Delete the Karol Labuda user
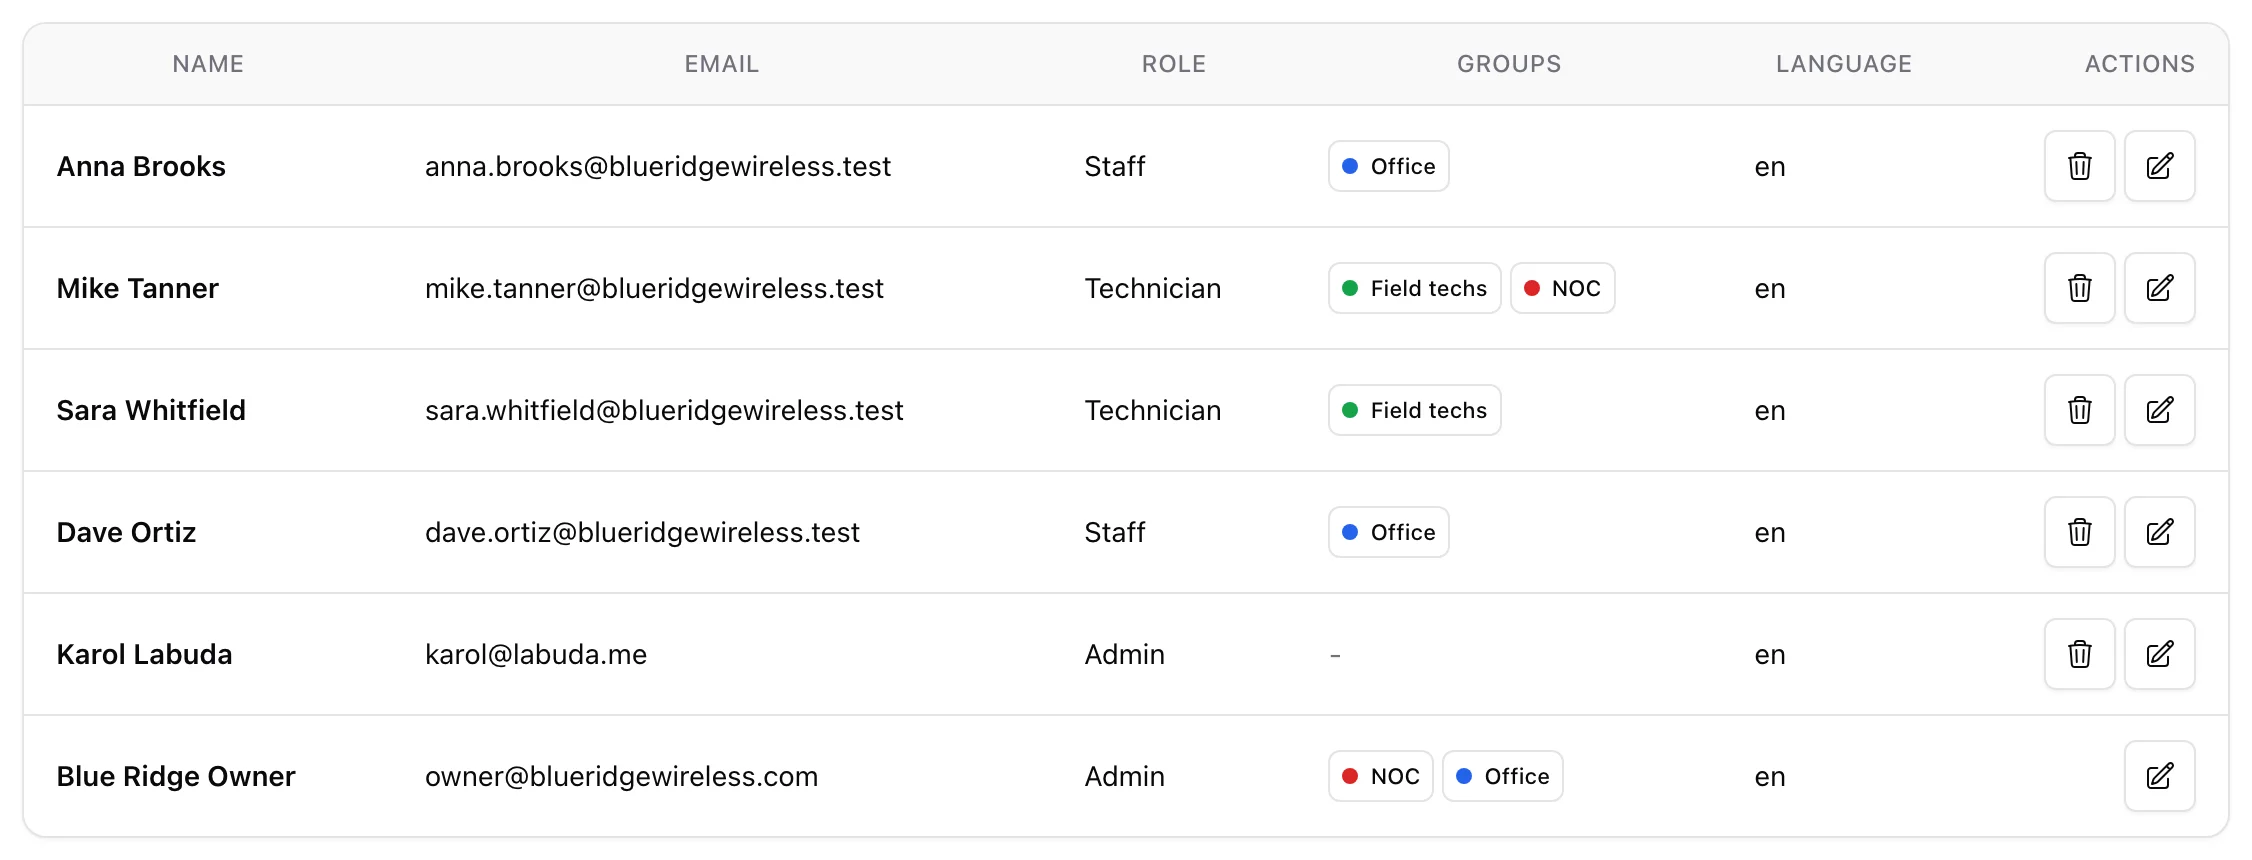Image resolution: width=2252 pixels, height=860 pixels. (2079, 654)
